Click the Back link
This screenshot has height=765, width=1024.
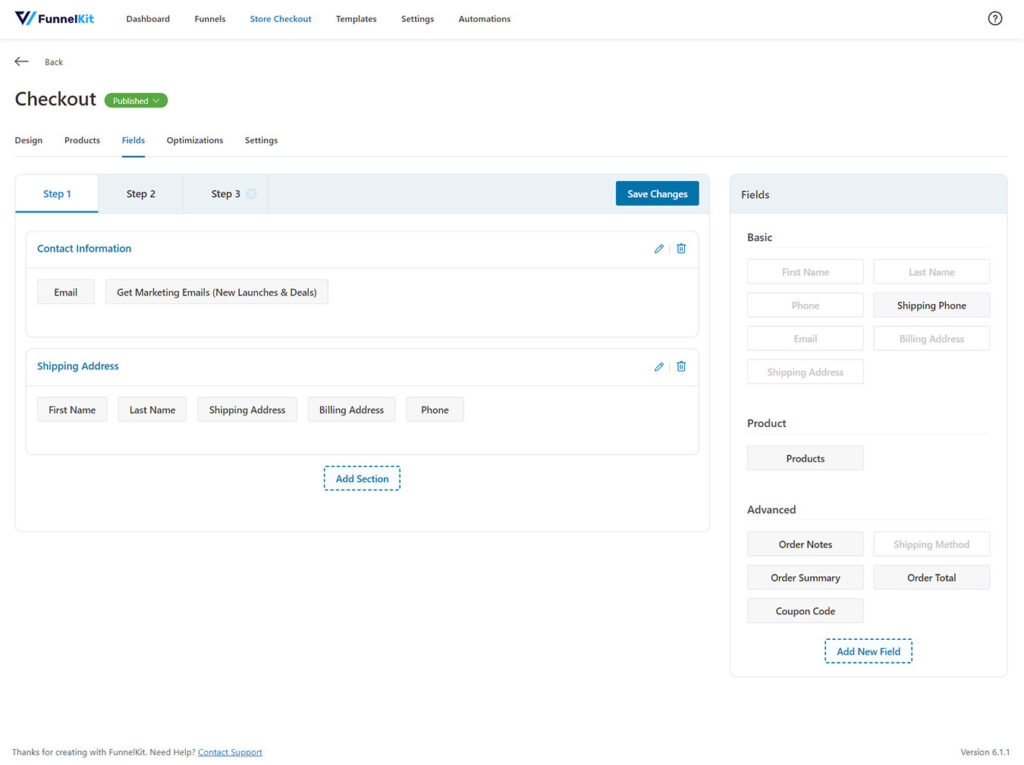54,62
